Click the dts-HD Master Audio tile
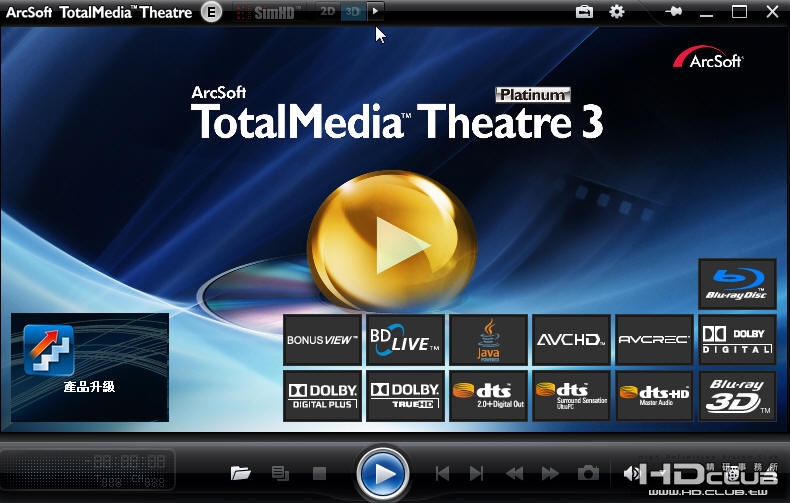Viewport: 790px width, 503px height. pyautogui.click(x=654, y=396)
